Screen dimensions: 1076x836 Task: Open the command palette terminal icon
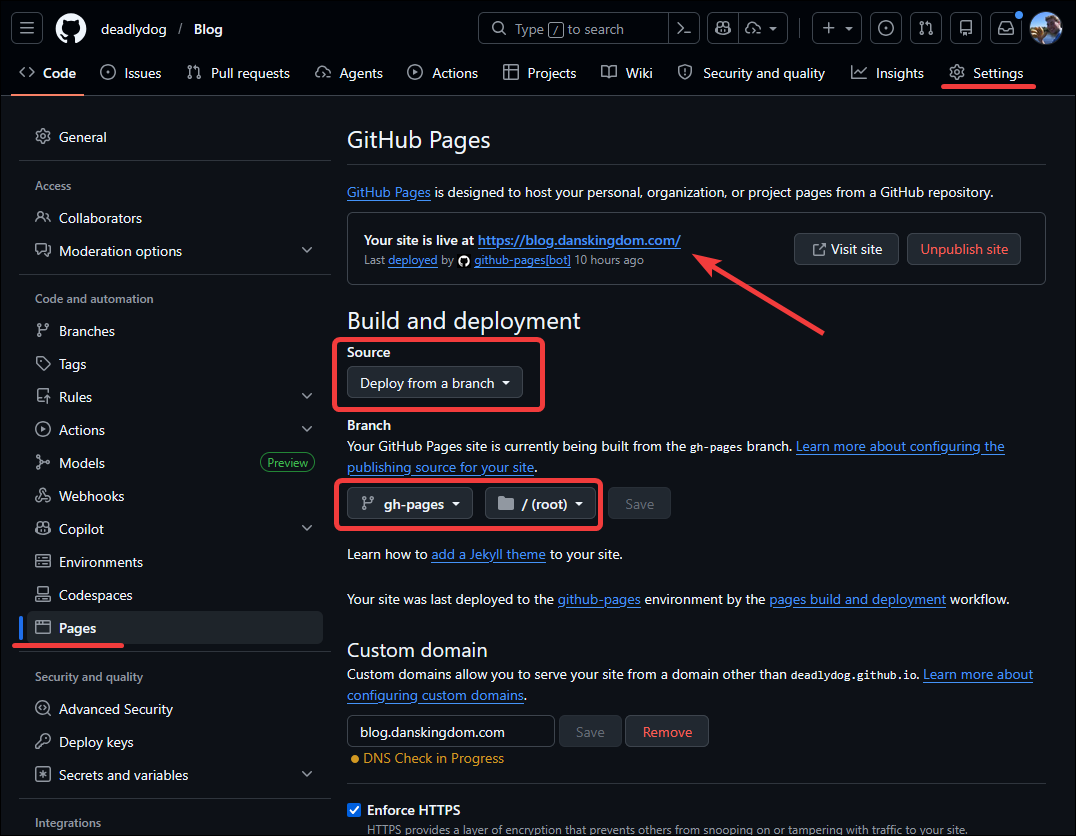click(x=684, y=28)
